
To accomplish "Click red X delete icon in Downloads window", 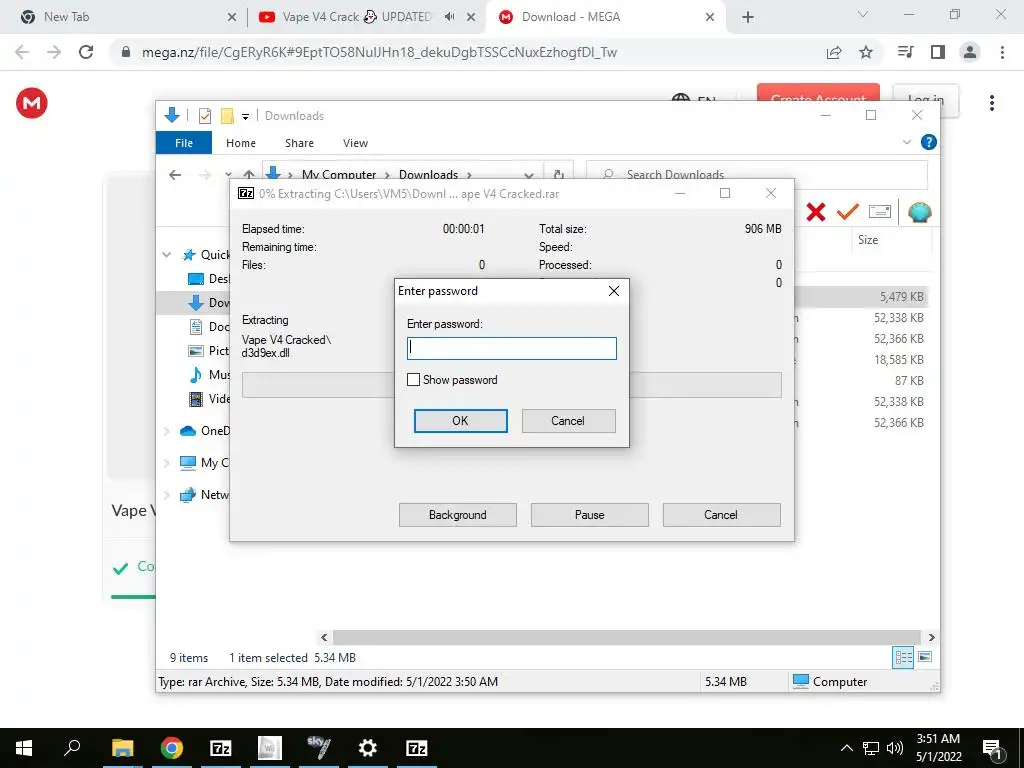I will click(x=816, y=212).
